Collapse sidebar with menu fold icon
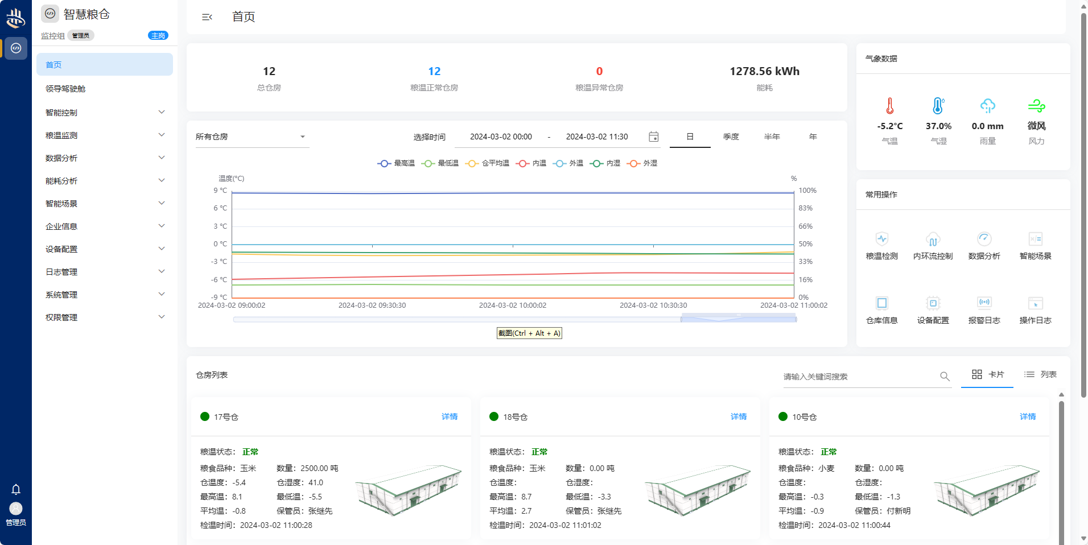The height and width of the screenshot is (545, 1088). click(x=207, y=17)
